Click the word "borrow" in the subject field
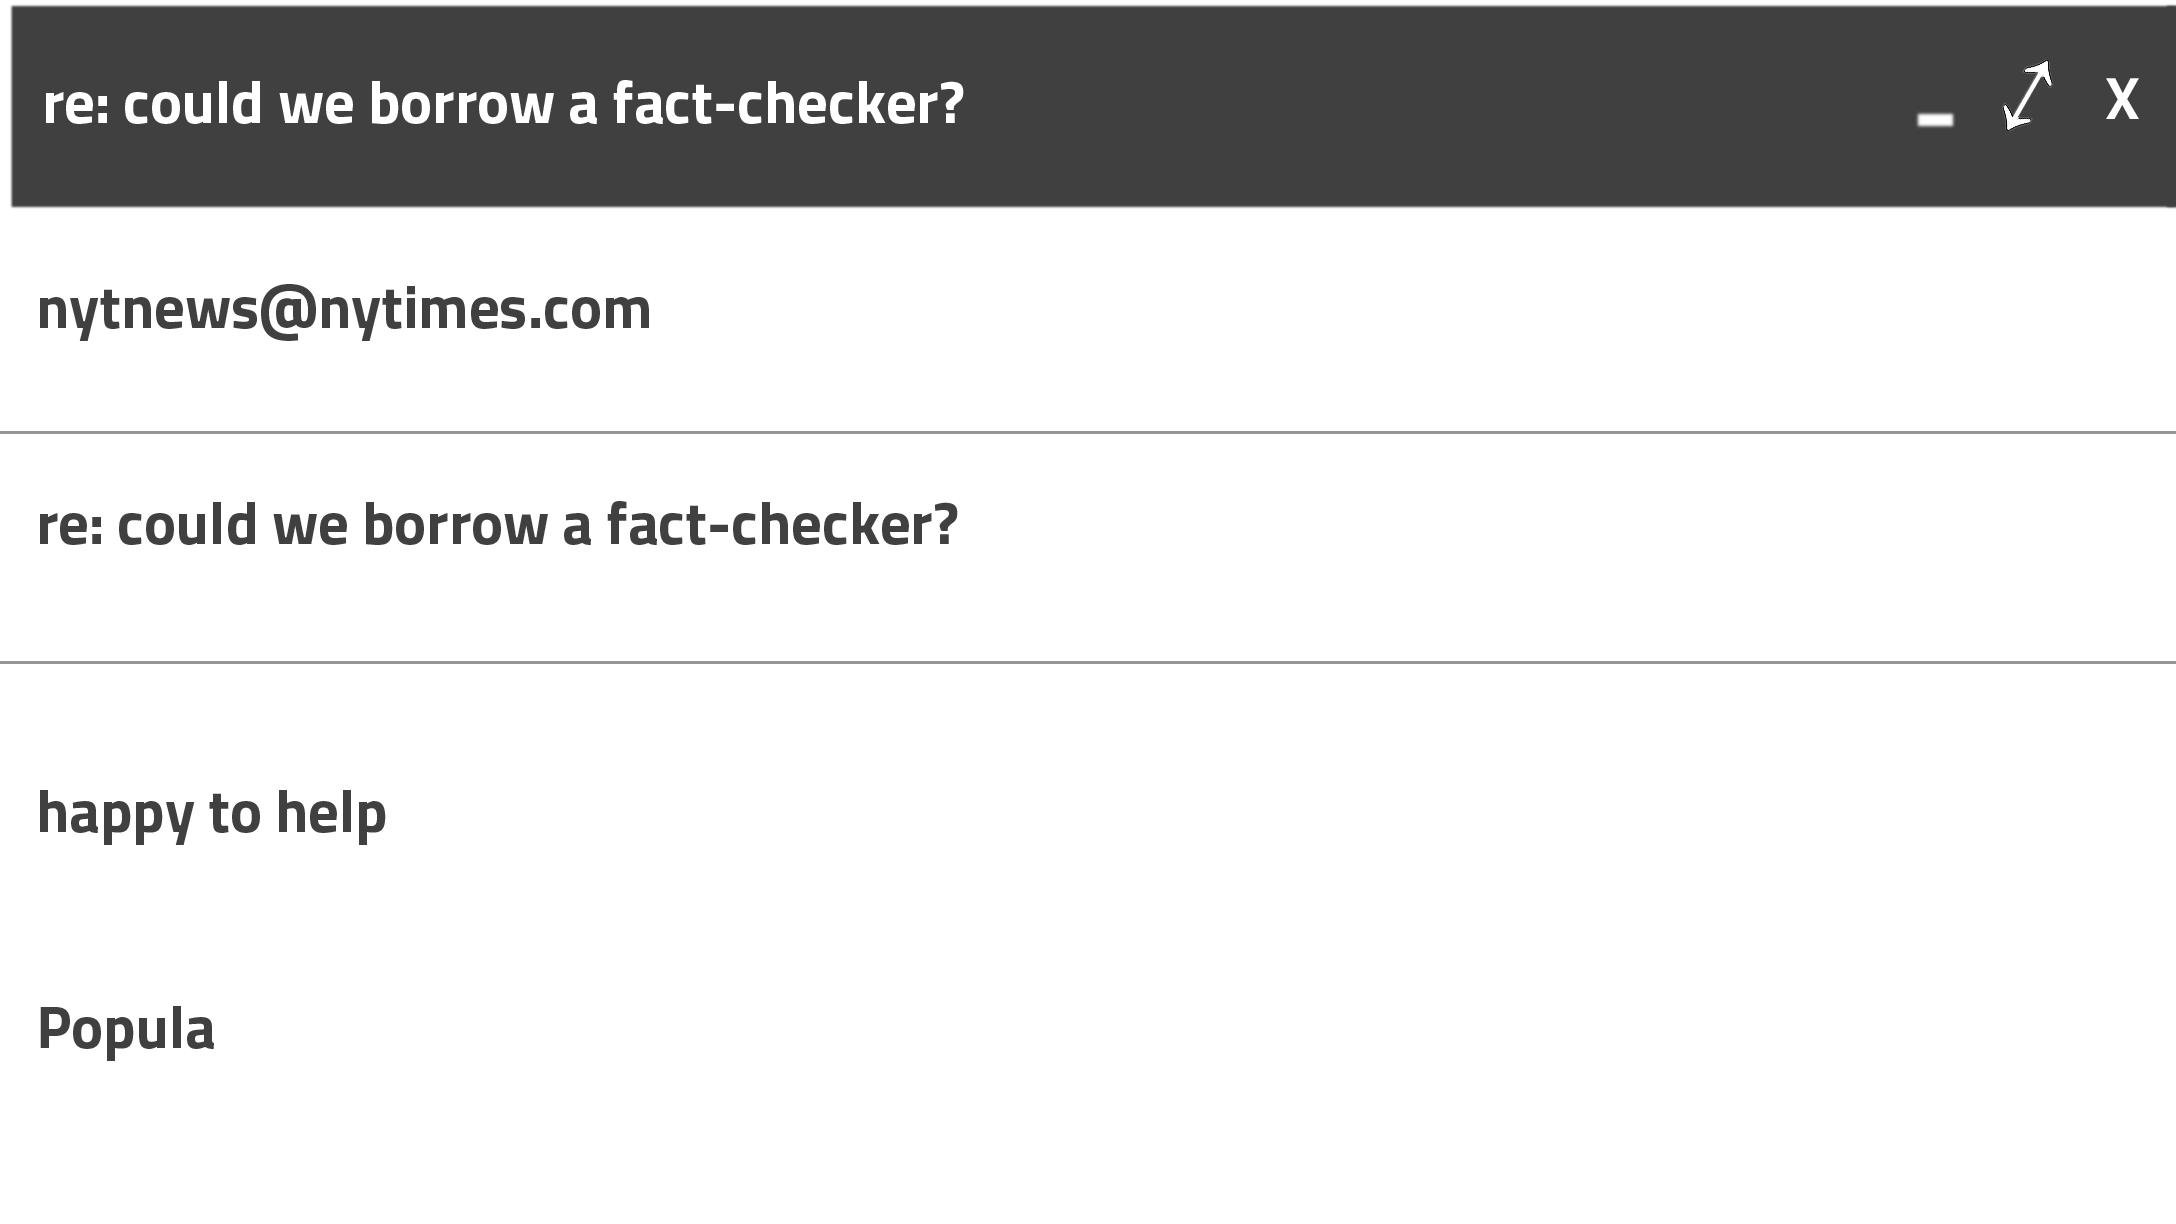The width and height of the screenshot is (2176, 1224). pos(454,526)
